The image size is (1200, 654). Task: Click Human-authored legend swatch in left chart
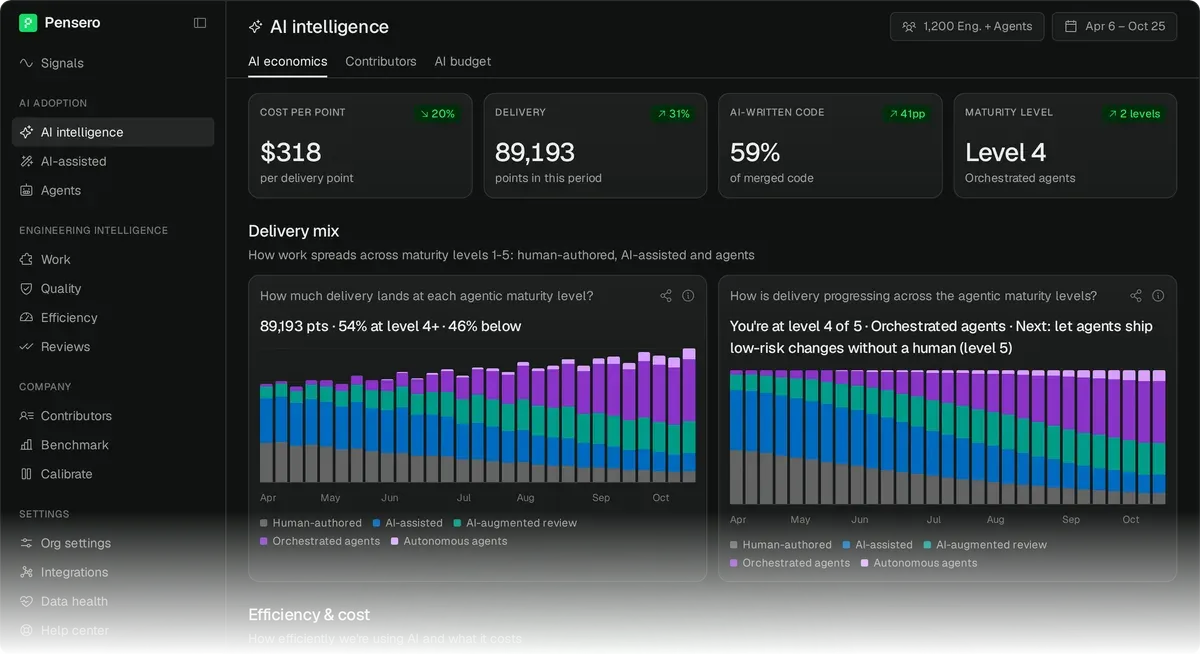pos(264,523)
